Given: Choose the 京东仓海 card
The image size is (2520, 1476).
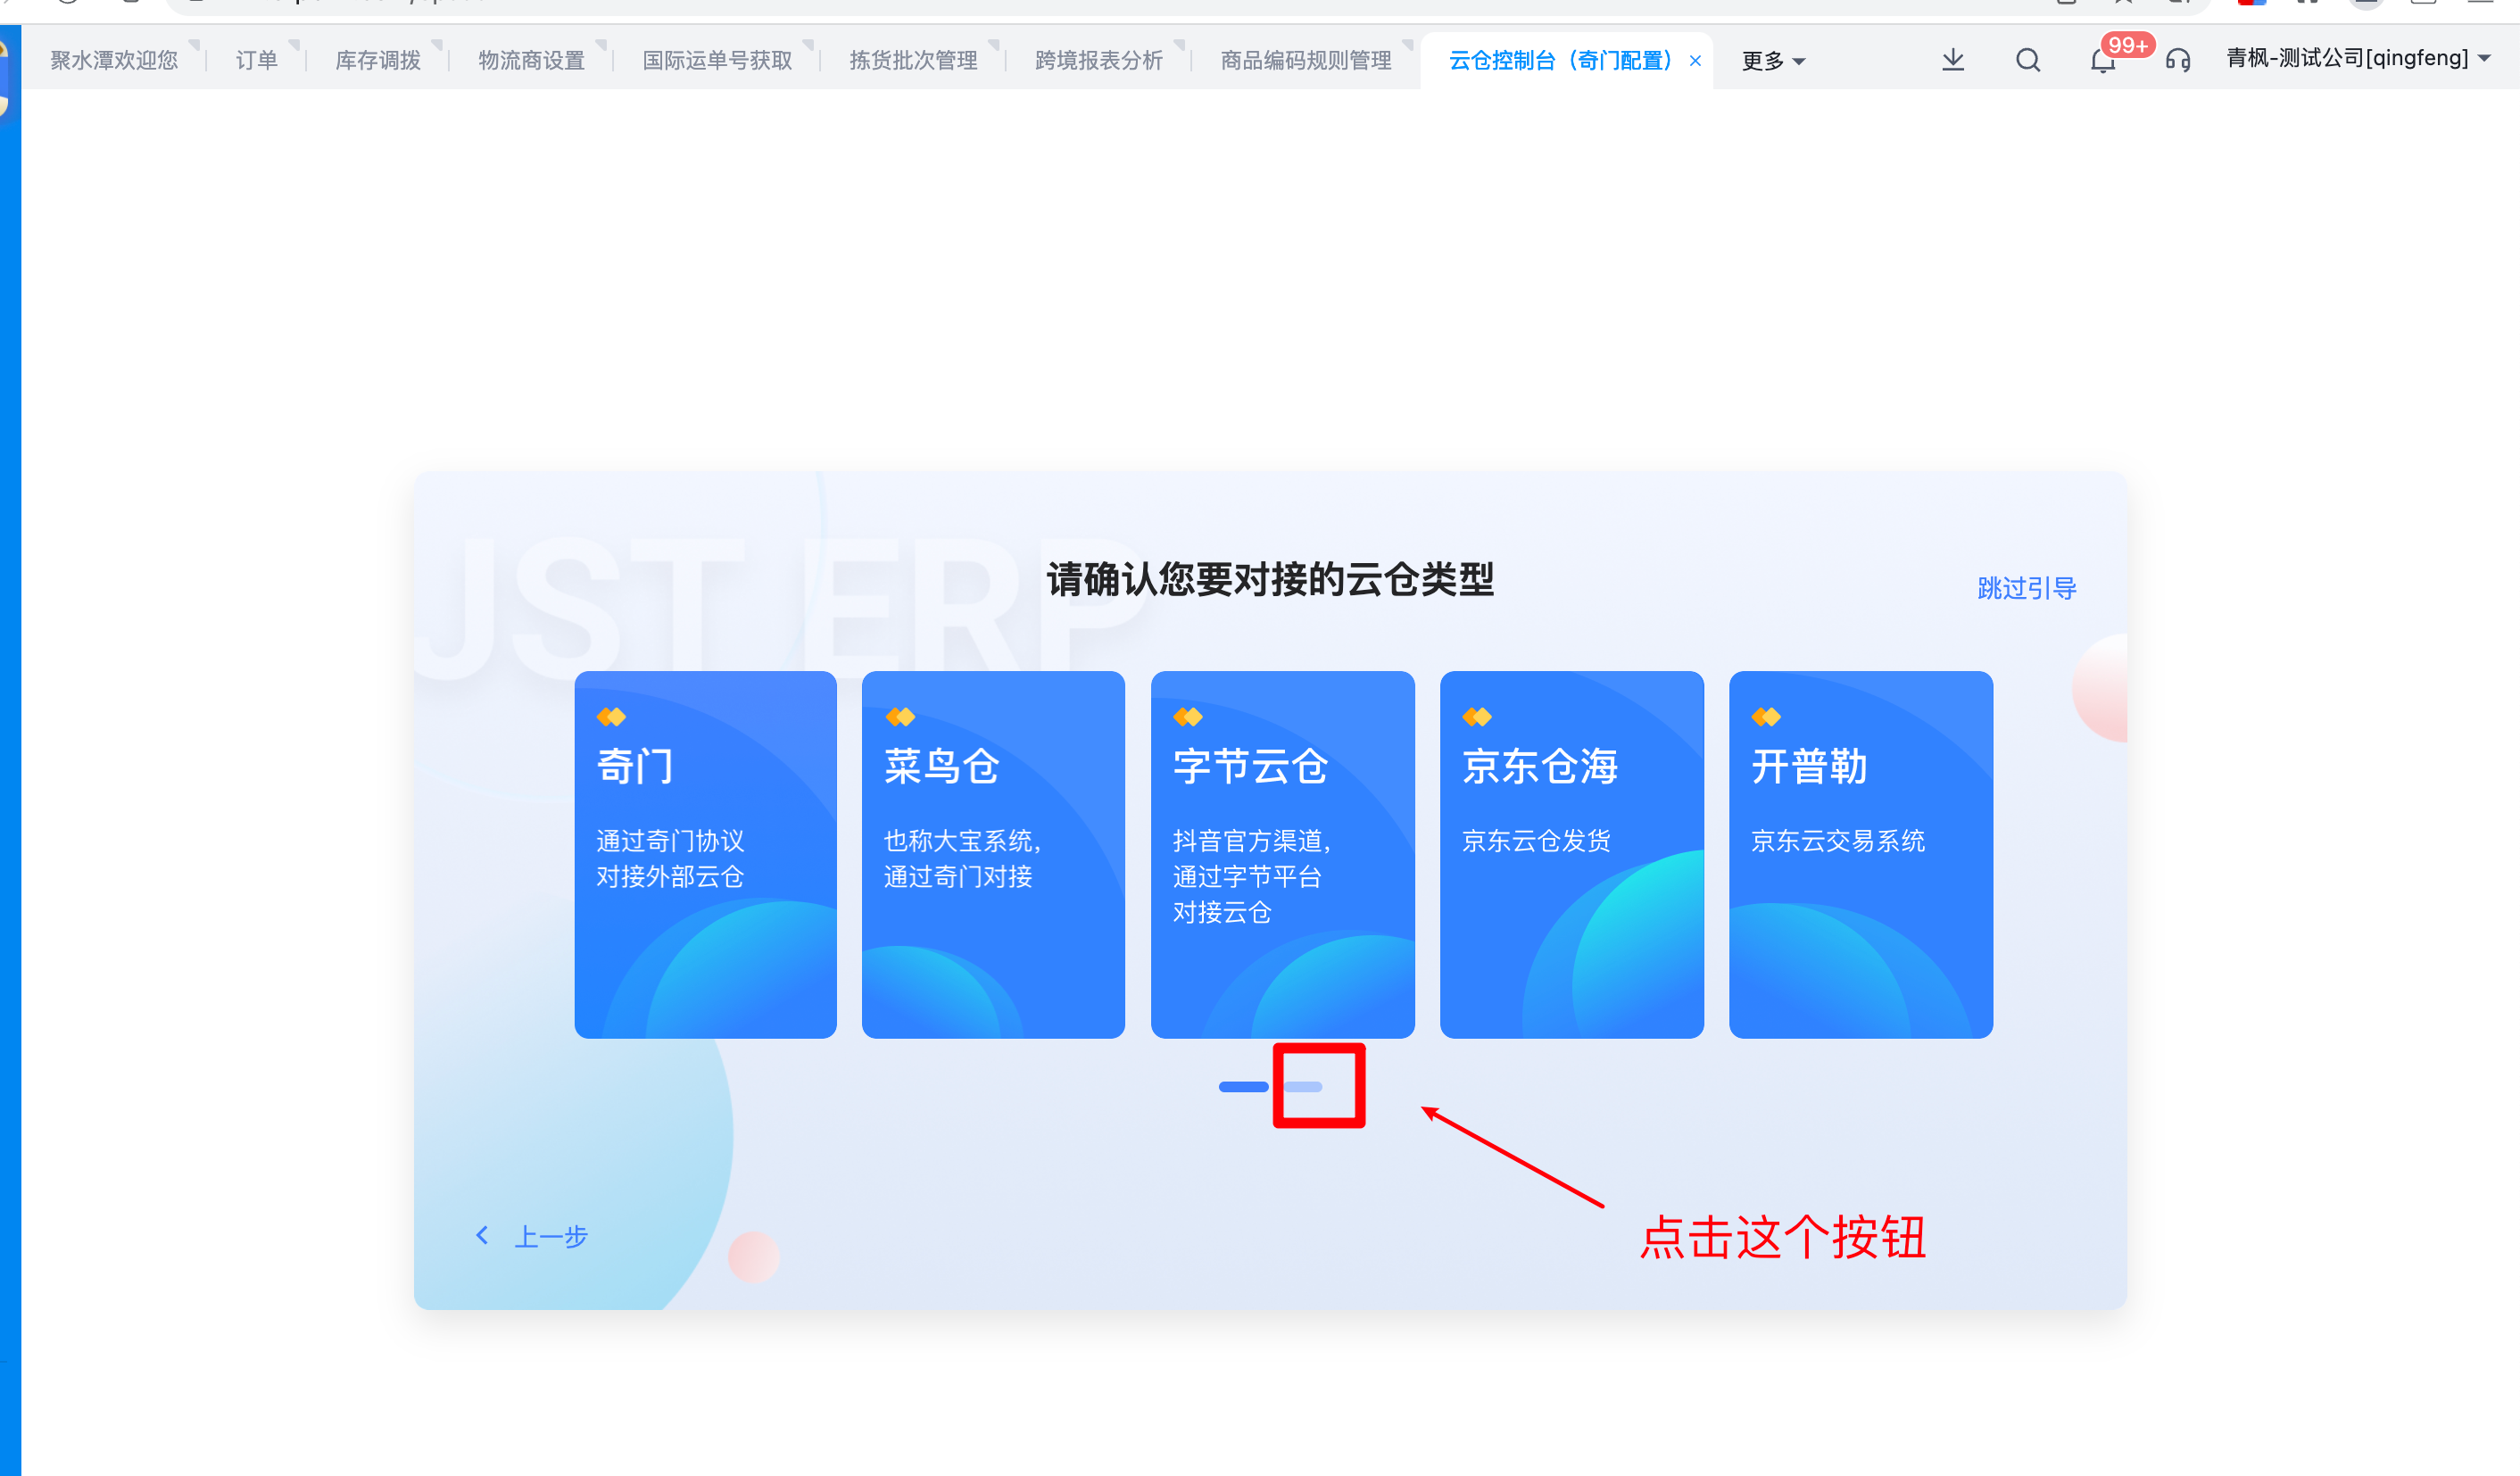Looking at the screenshot, I should coord(1572,855).
